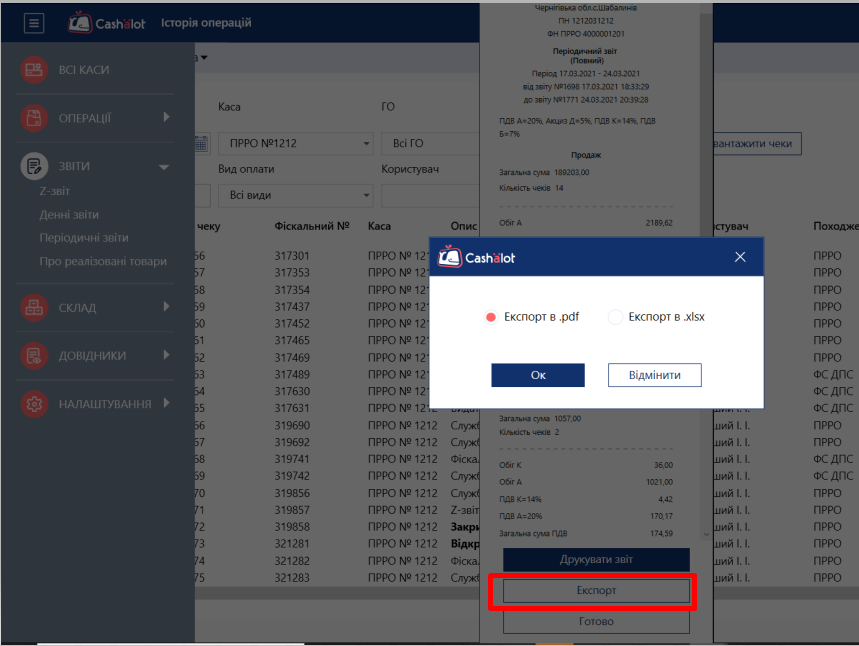This screenshot has height=646, width=859.
Task: Click the Користувач input field
Action: point(431,196)
